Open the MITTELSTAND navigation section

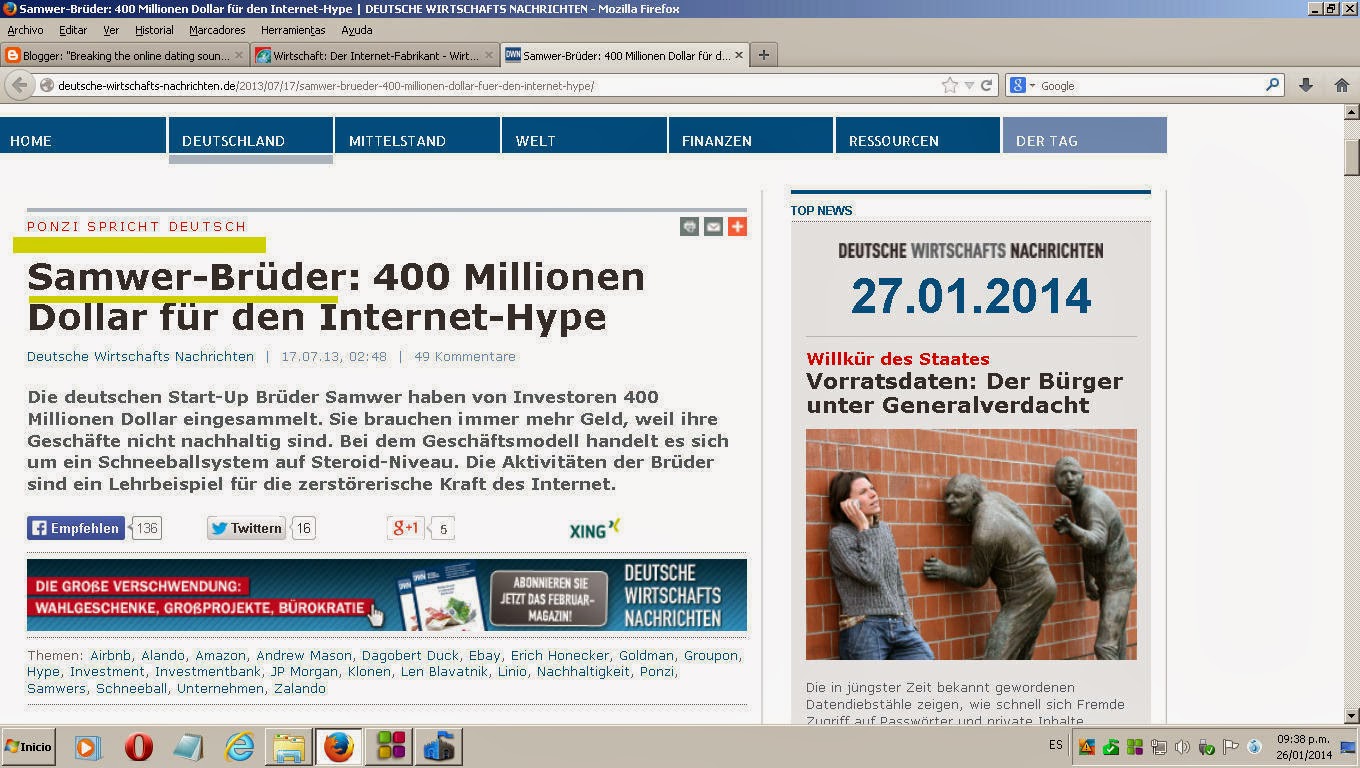[417, 136]
